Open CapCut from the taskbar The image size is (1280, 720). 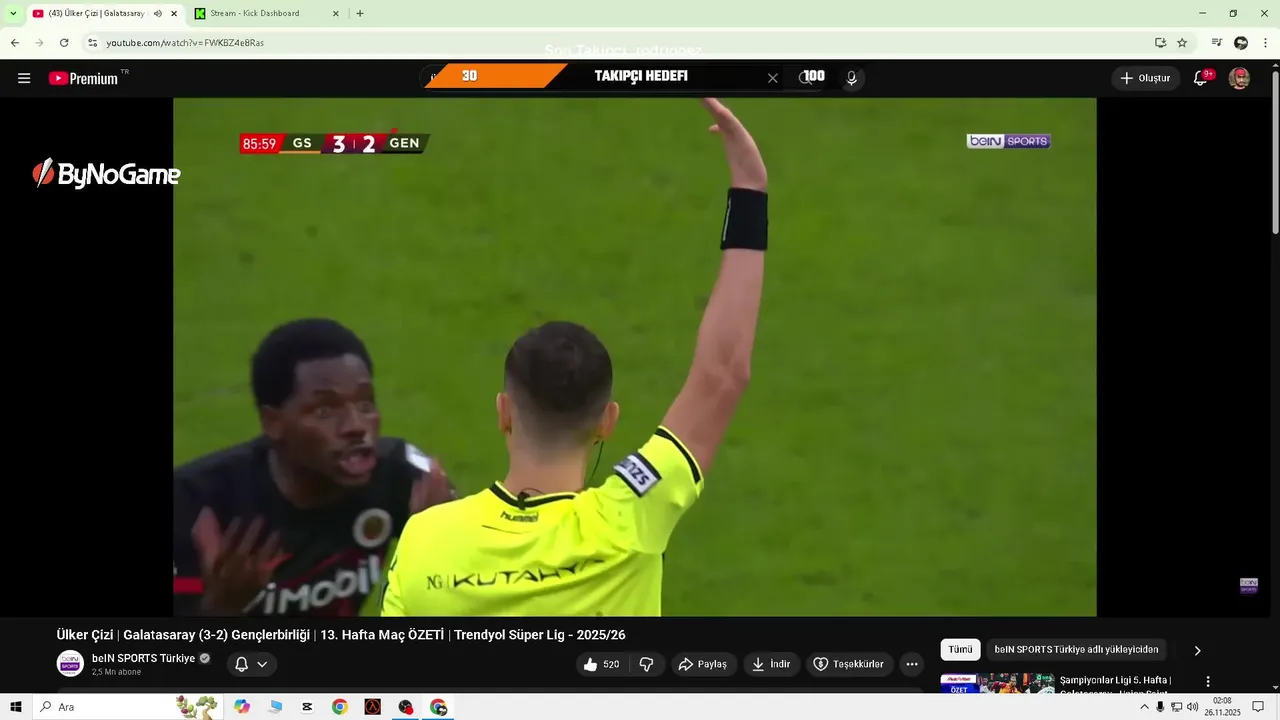point(307,707)
